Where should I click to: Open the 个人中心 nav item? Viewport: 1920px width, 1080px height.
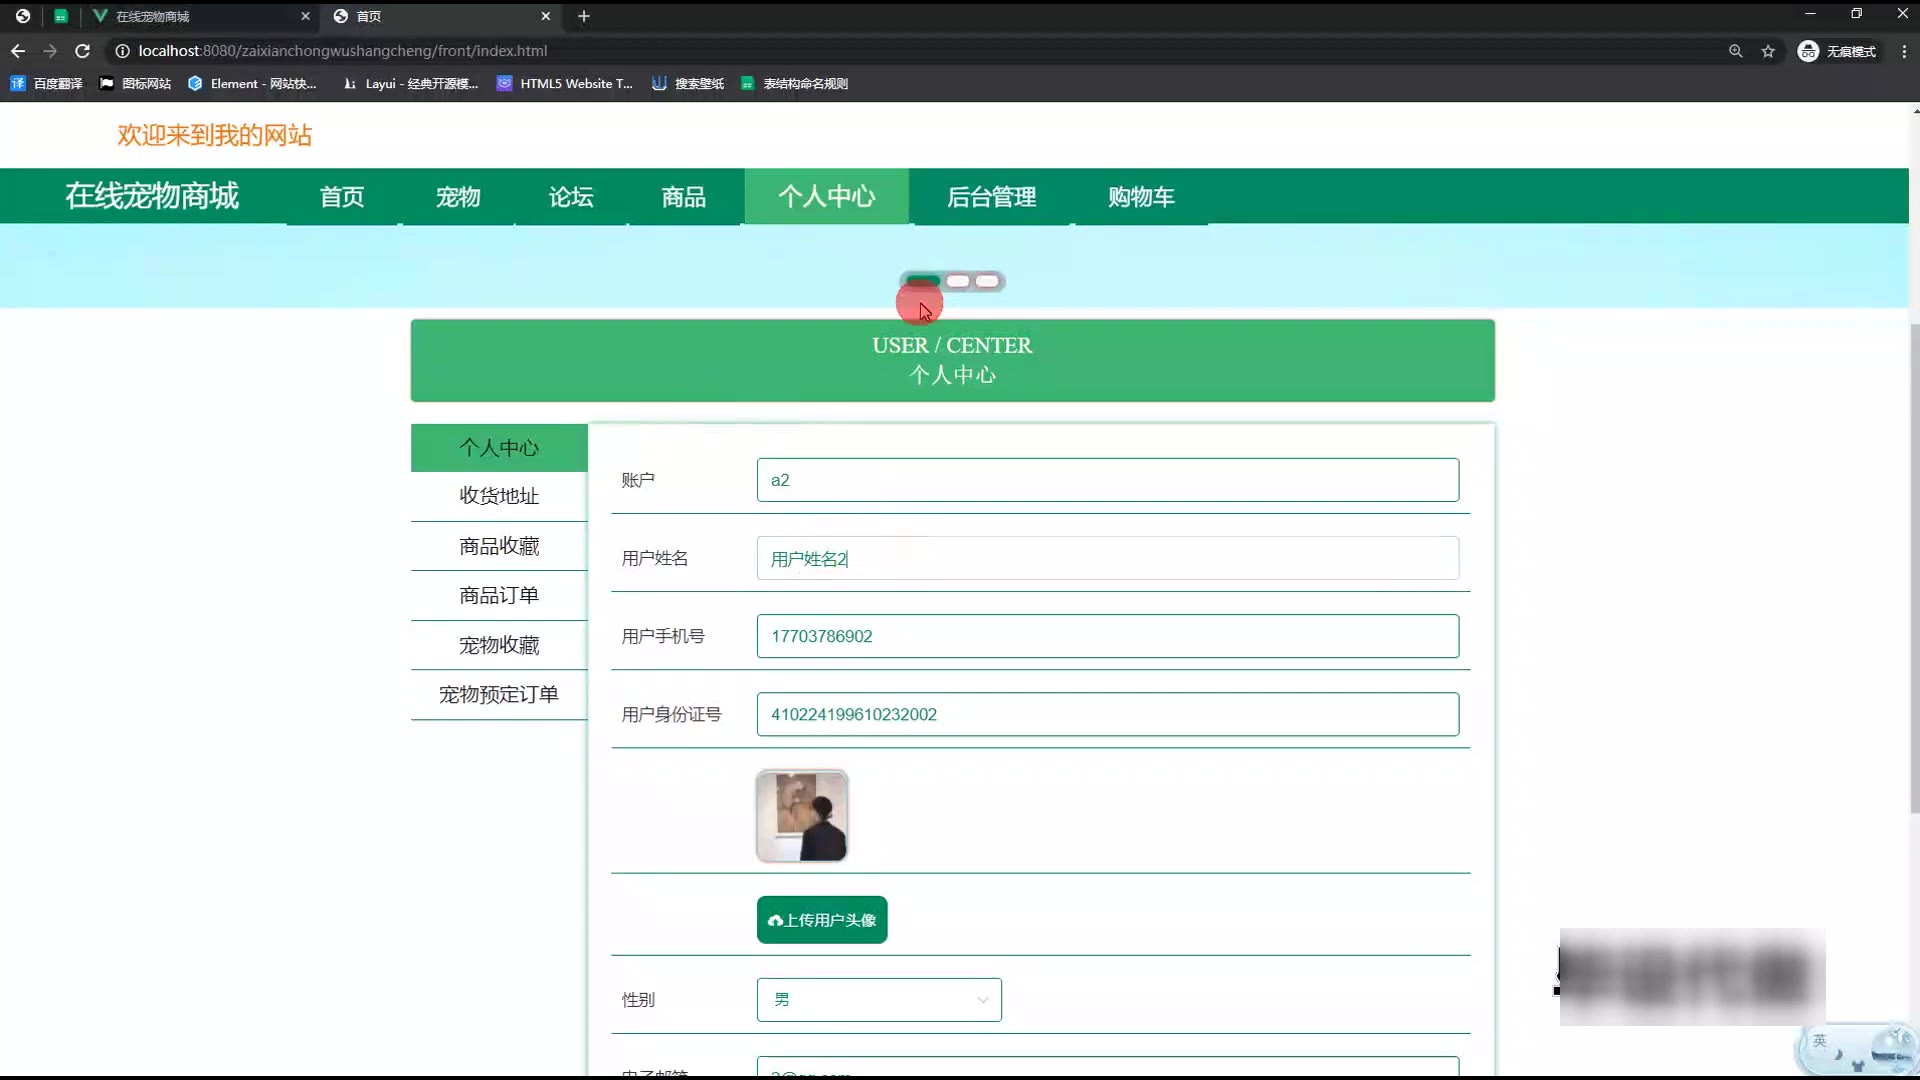(x=827, y=197)
